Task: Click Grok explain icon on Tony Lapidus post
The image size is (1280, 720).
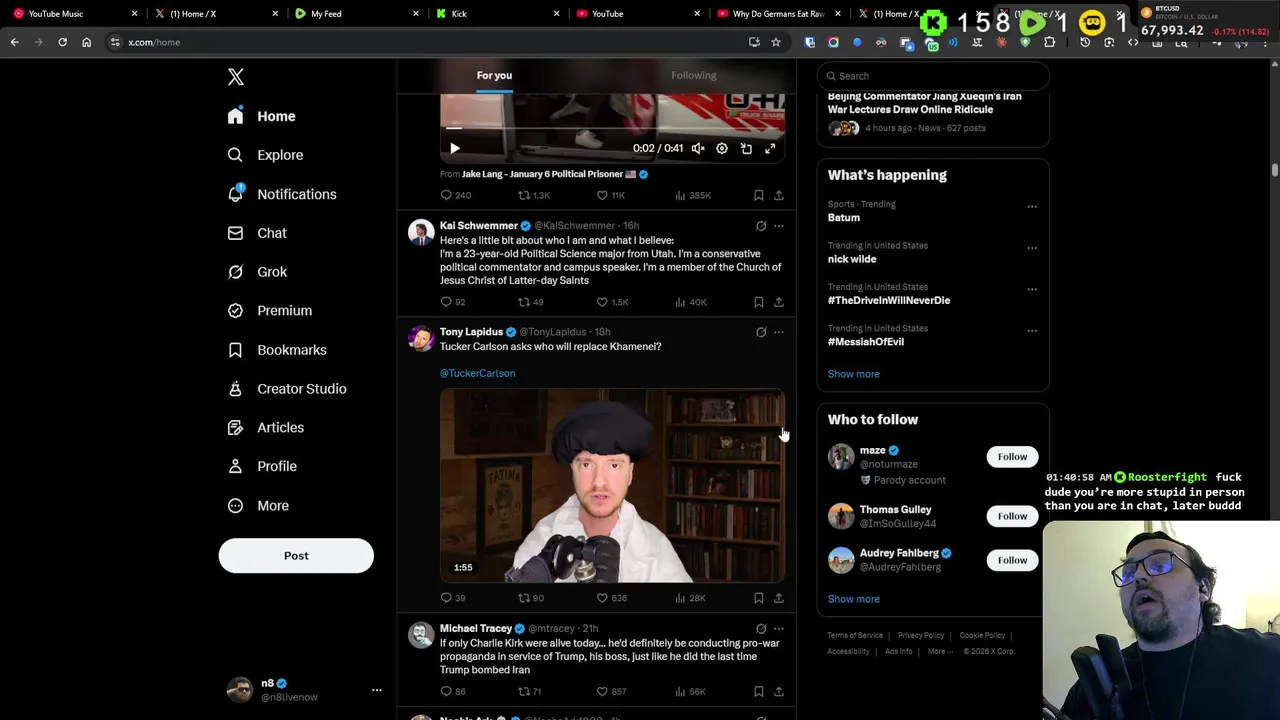Action: [x=761, y=332]
